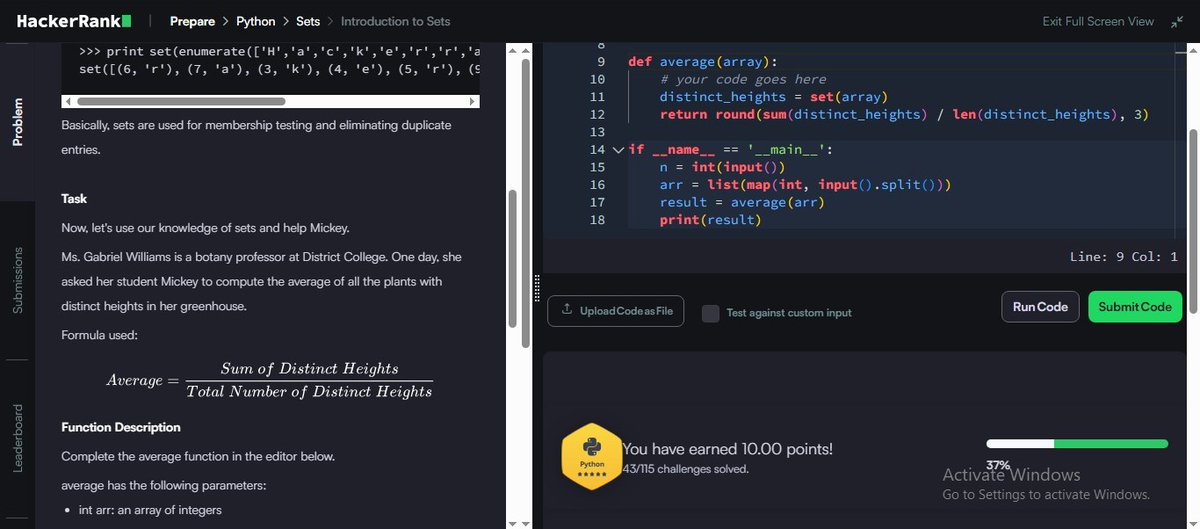The width and height of the screenshot is (1200, 529).
Task: Click the print(result) line
Action: pos(710,220)
